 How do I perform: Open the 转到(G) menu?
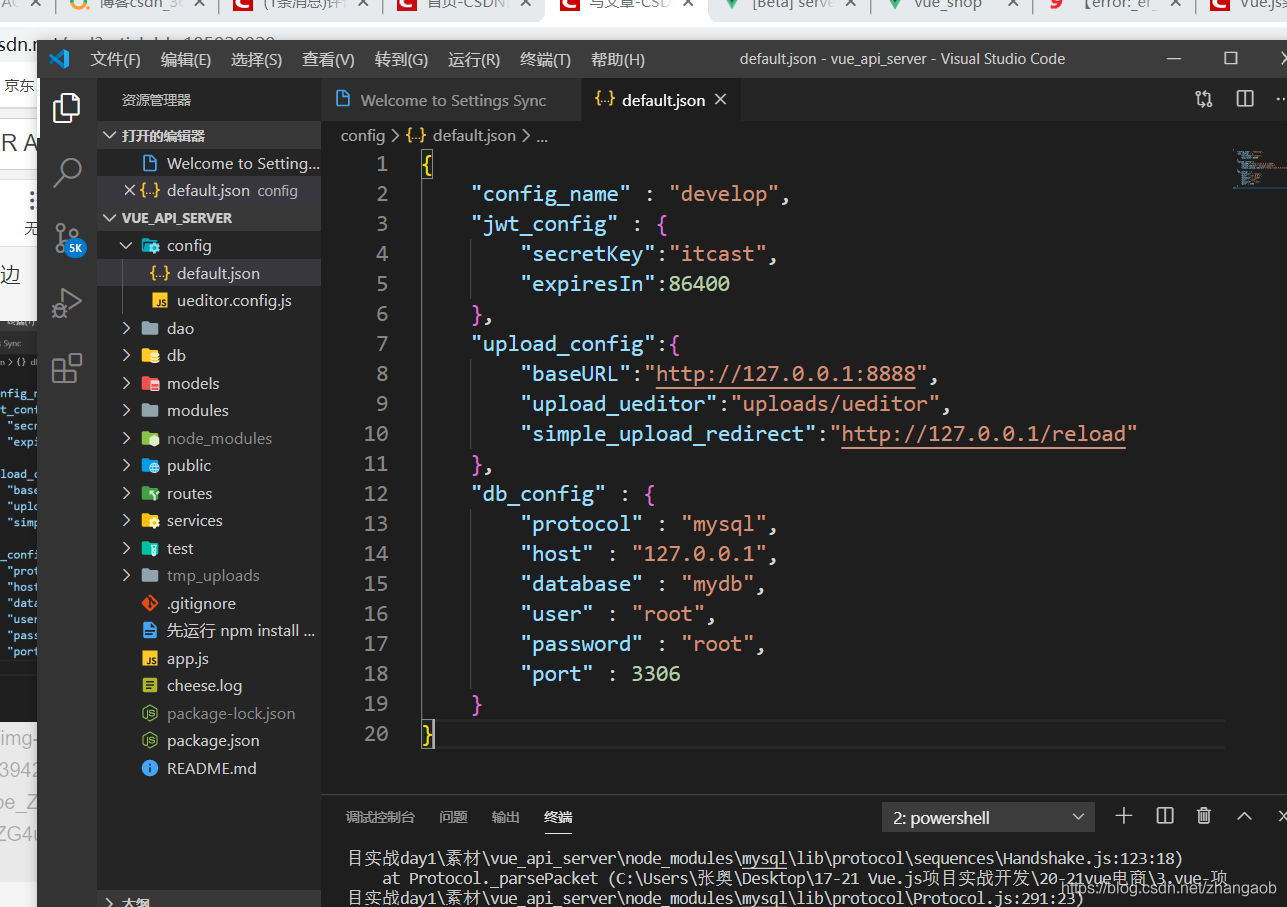(x=401, y=59)
